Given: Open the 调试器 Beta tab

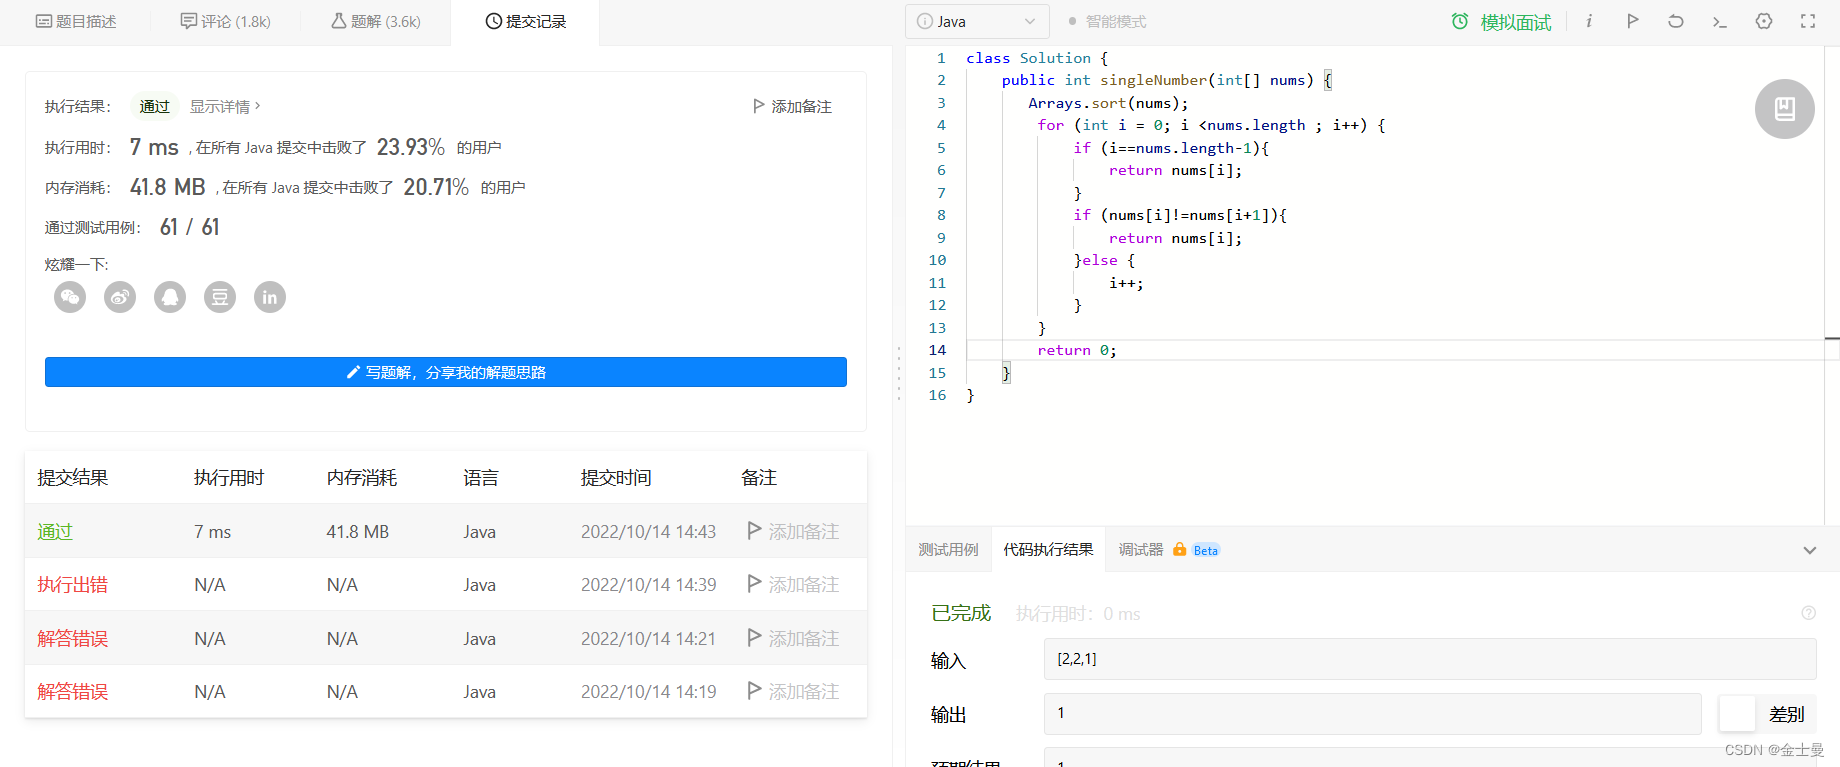Looking at the screenshot, I should [x=1168, y=549].
